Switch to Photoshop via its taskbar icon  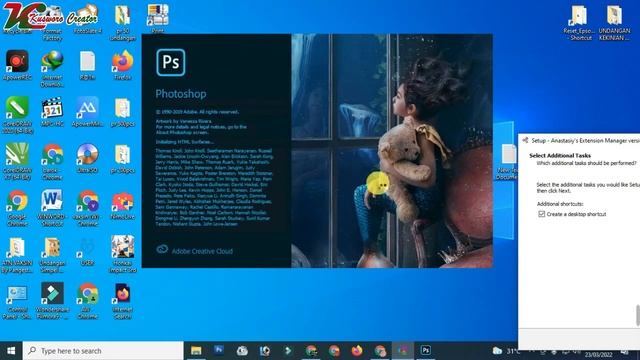[426, 351]
